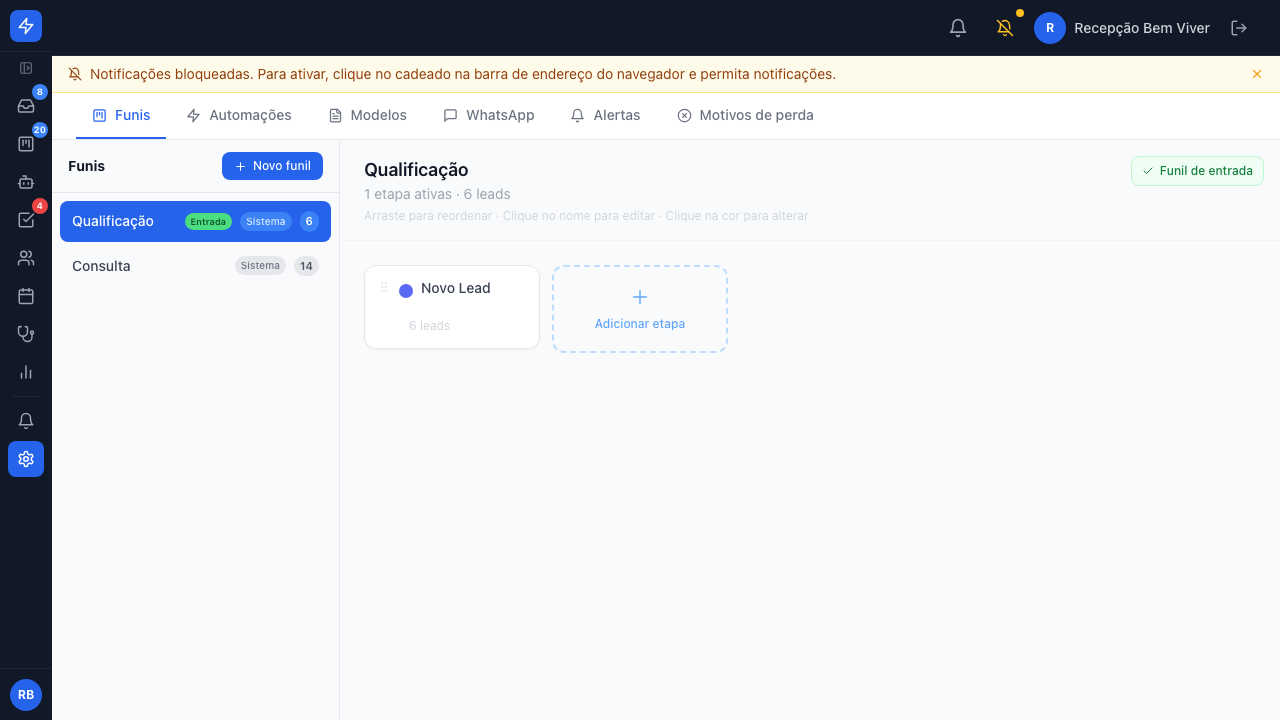Viewport: 1280px width, 720px height.
Task: Click the Recepção Bem Viver user name
Action: point(1142,28)
